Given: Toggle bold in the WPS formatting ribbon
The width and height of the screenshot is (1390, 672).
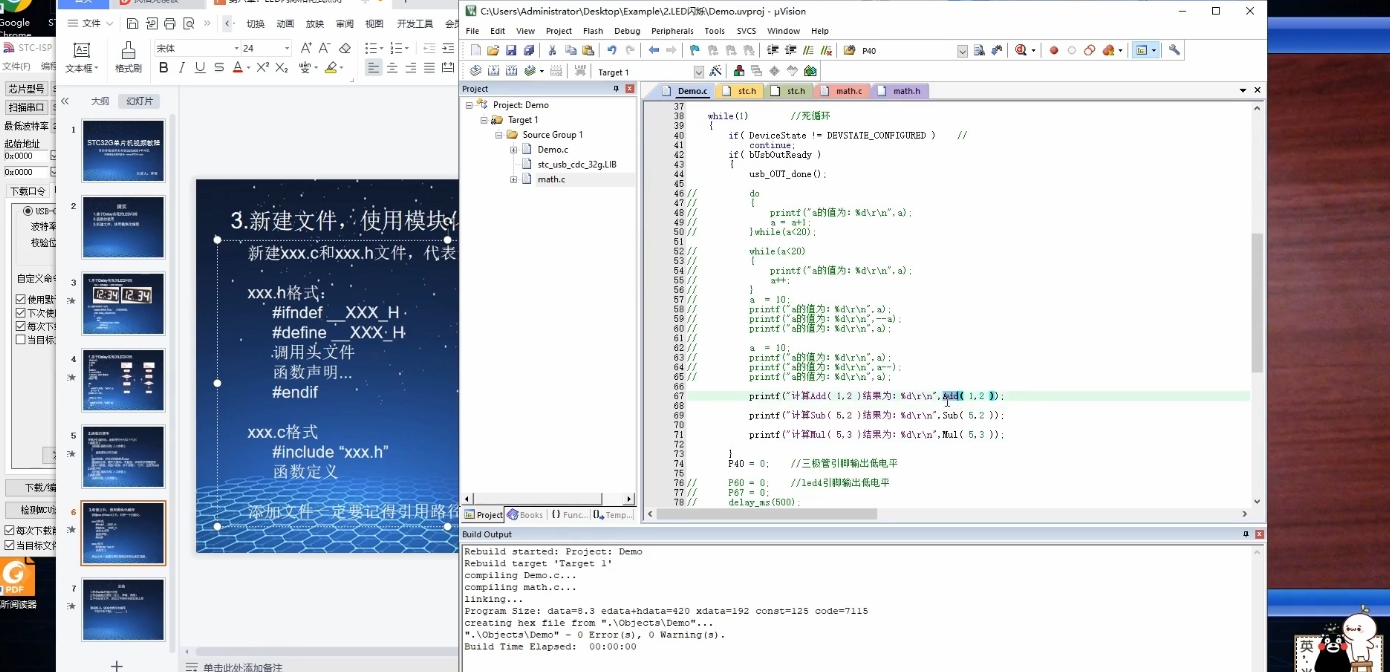Looking at the screenshot, I should (x=164, y=68).
